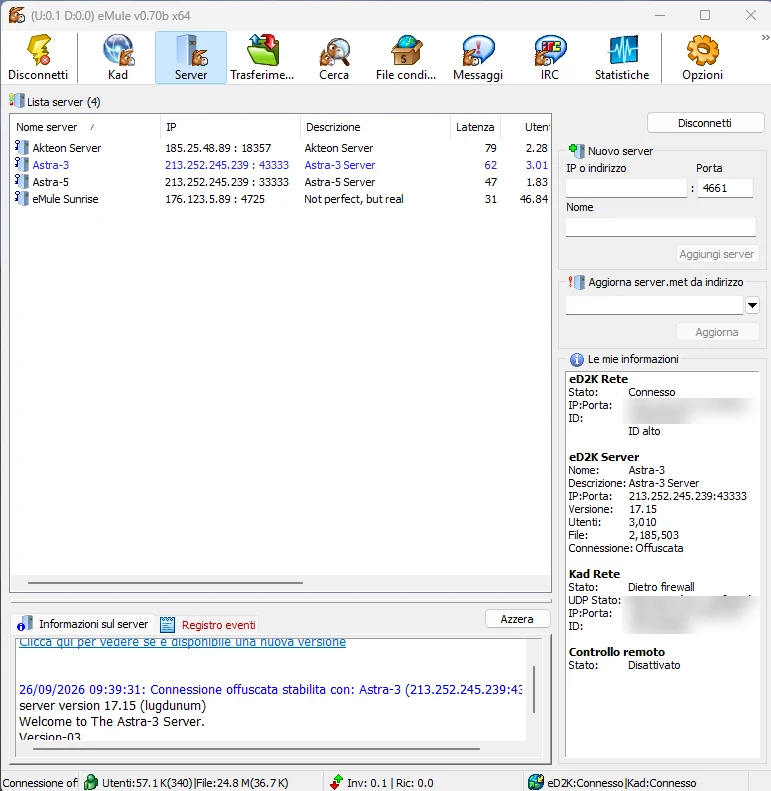Image resolution: width=771 pixels, height=791 pixels.
Task: Expand the toolbar overflow chevron
Action: point(765,38)
